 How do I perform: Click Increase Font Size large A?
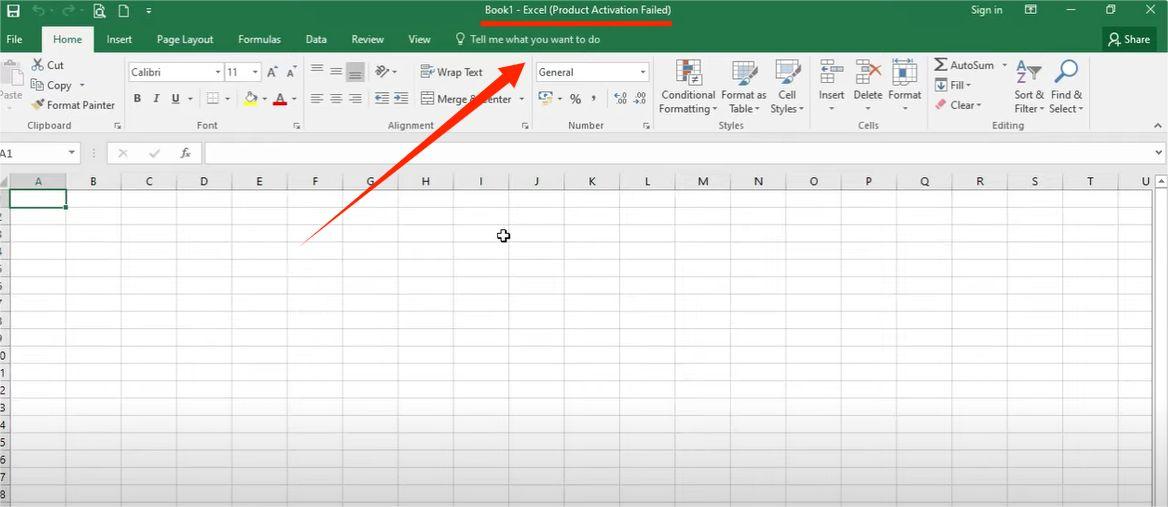[x=272, y=72]
